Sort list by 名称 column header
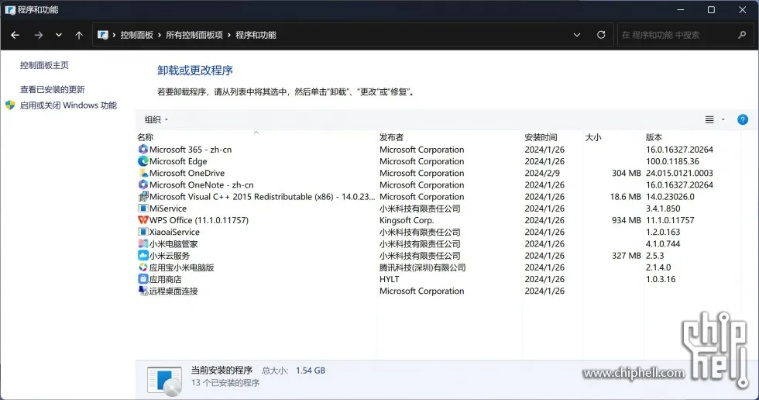Screen dimensions: 759x400 click(x=146, y=137)
